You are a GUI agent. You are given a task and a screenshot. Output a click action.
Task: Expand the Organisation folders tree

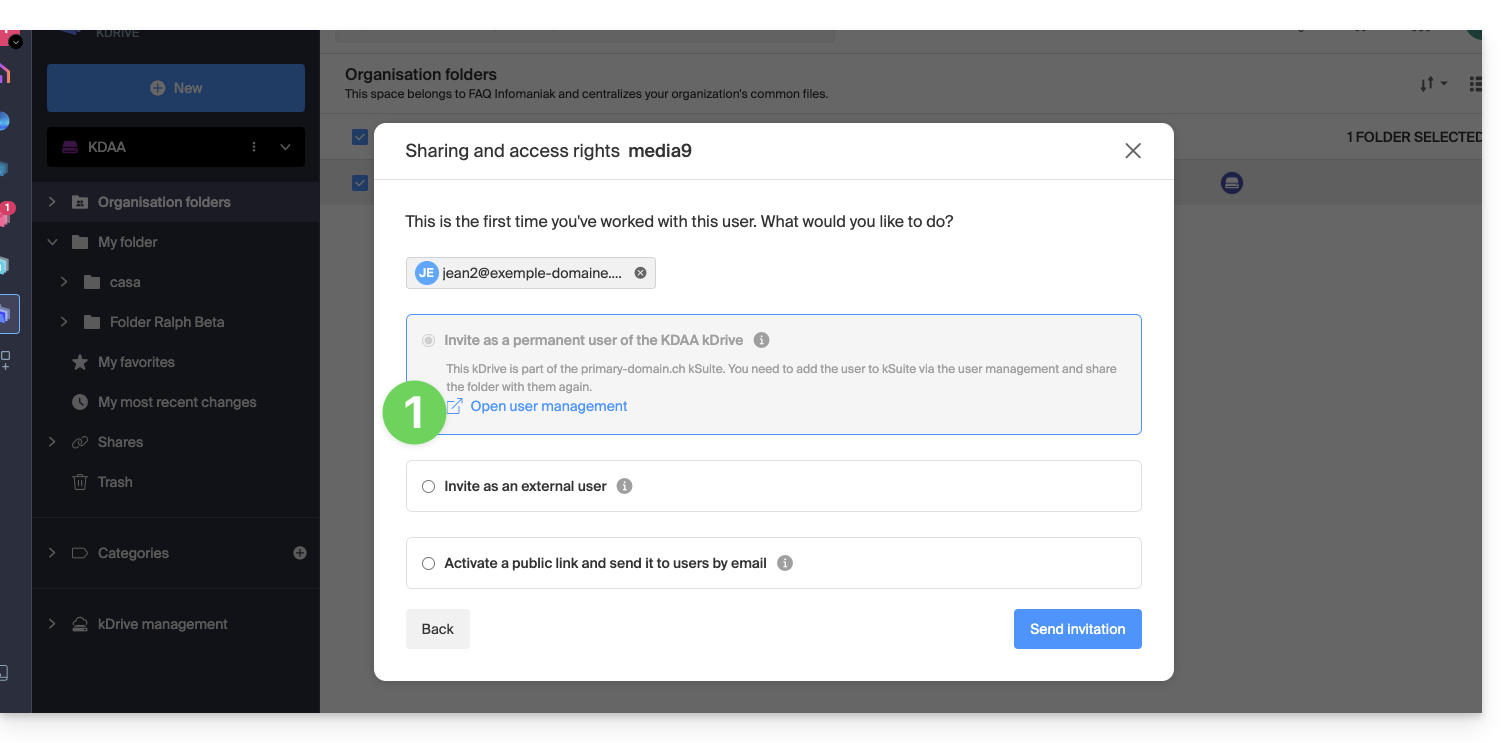pos(52,202)
